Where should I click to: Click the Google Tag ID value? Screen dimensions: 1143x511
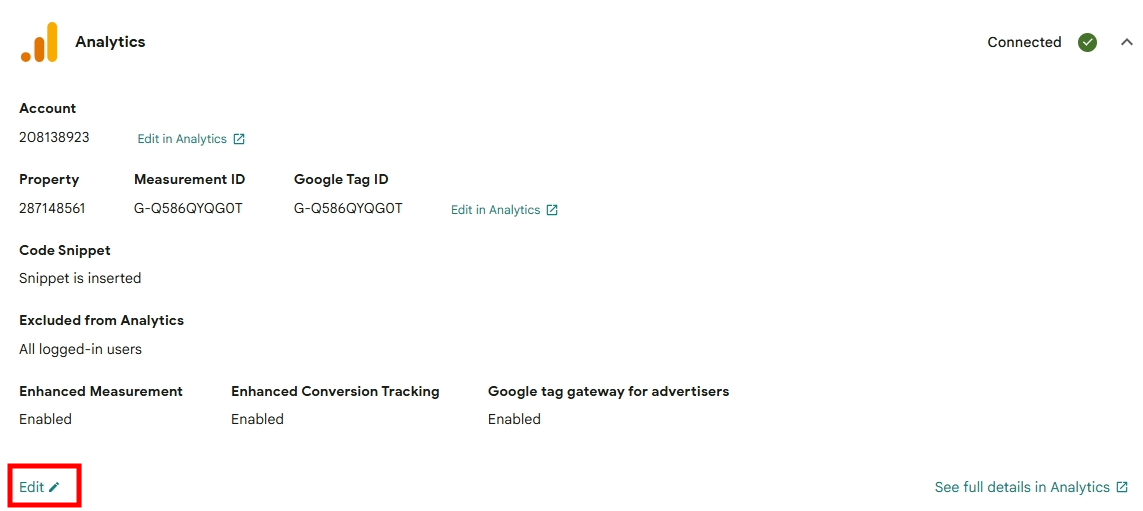coord(348,208)
